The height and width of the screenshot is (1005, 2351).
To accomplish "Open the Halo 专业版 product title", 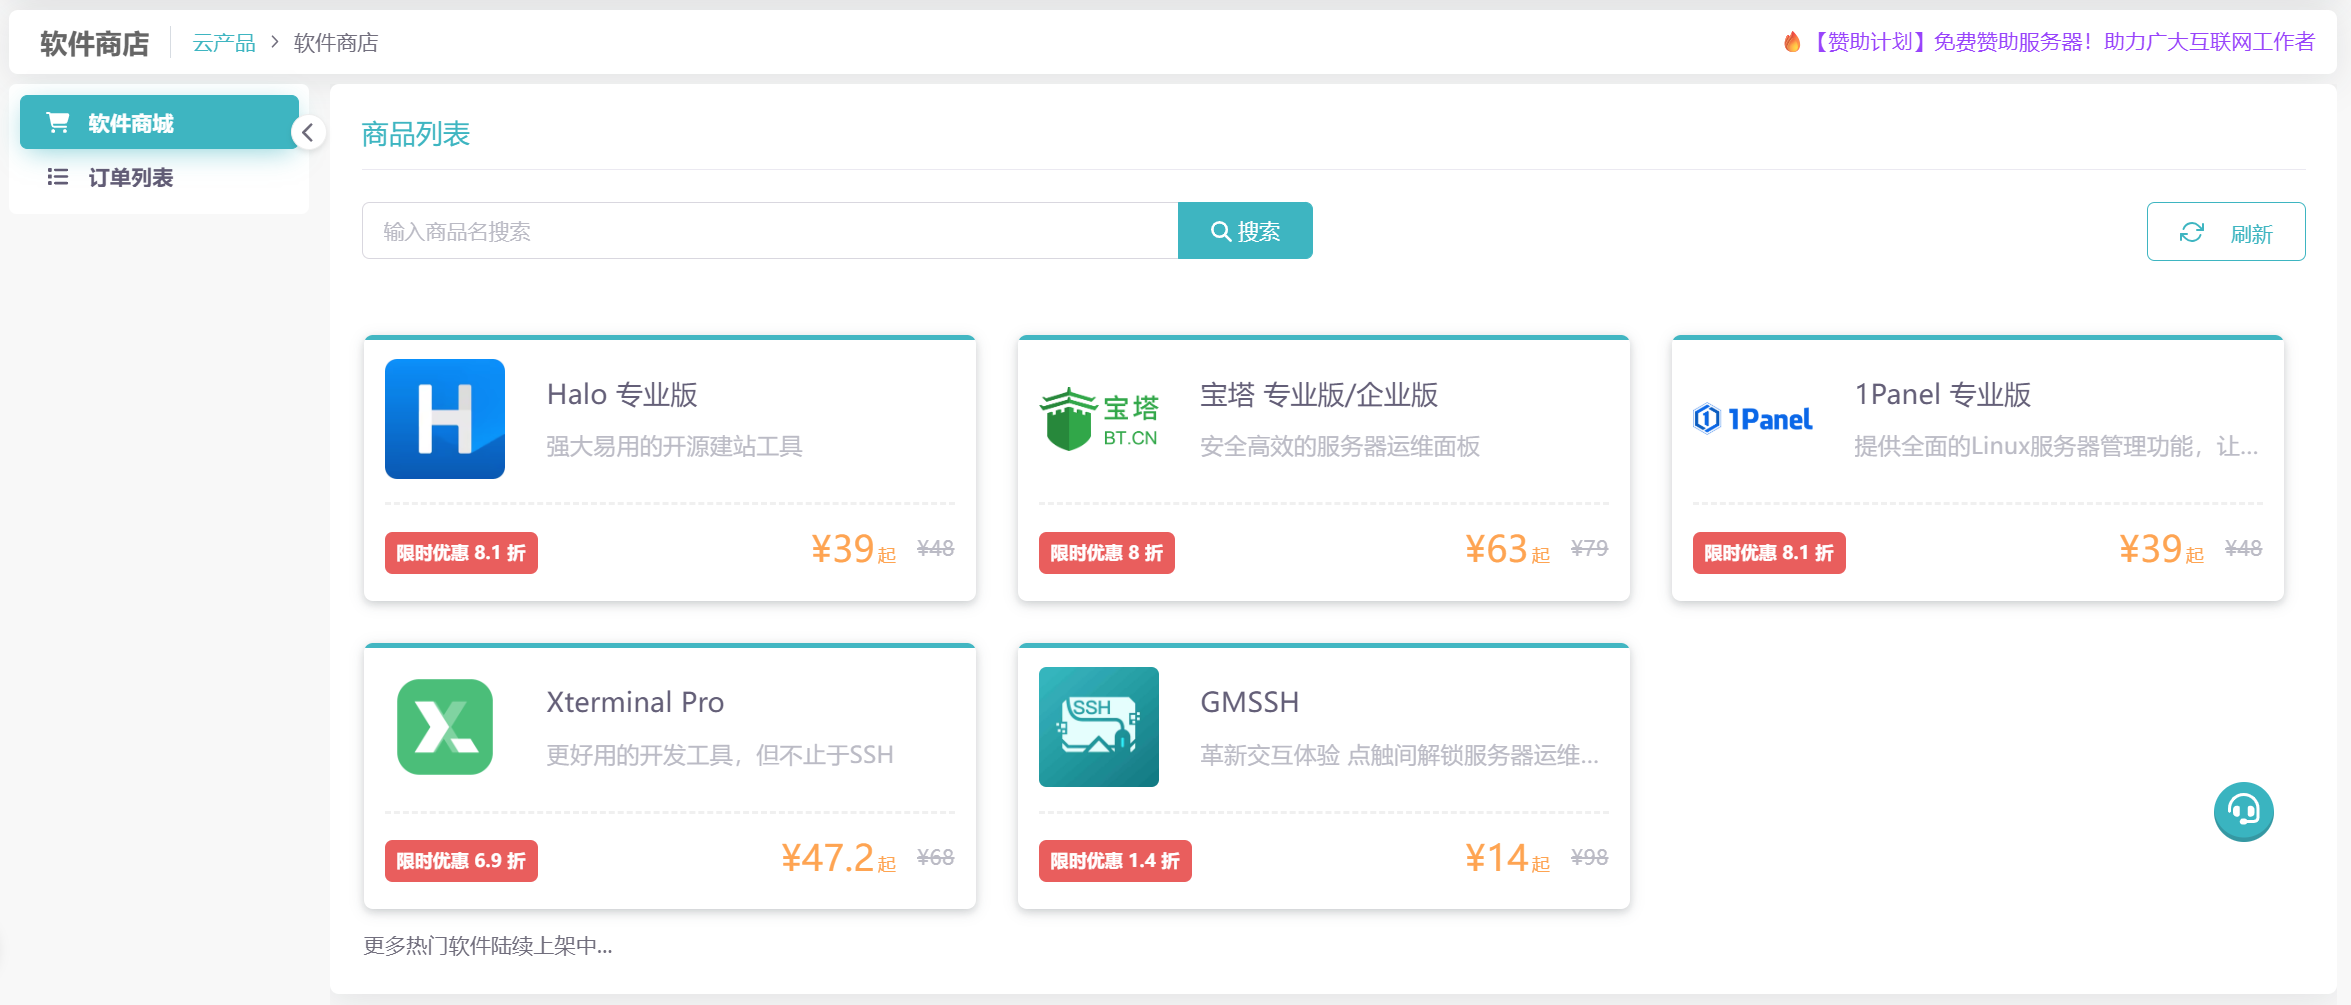I will [x=622, y=395].
